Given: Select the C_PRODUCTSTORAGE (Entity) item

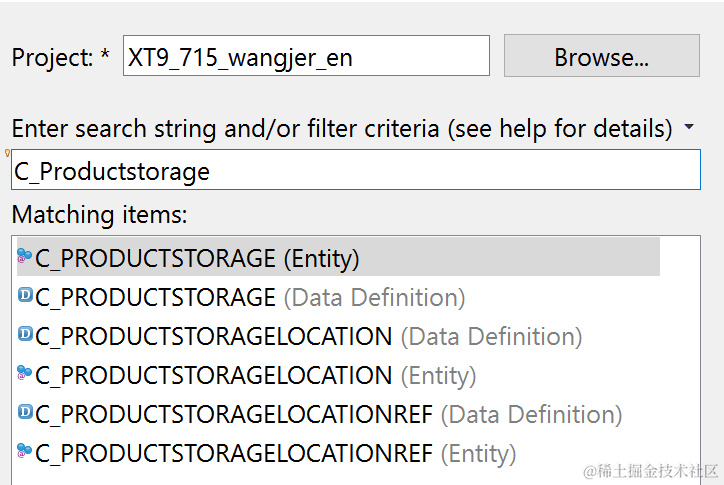Looking at the screenshot, I should 197,258.
